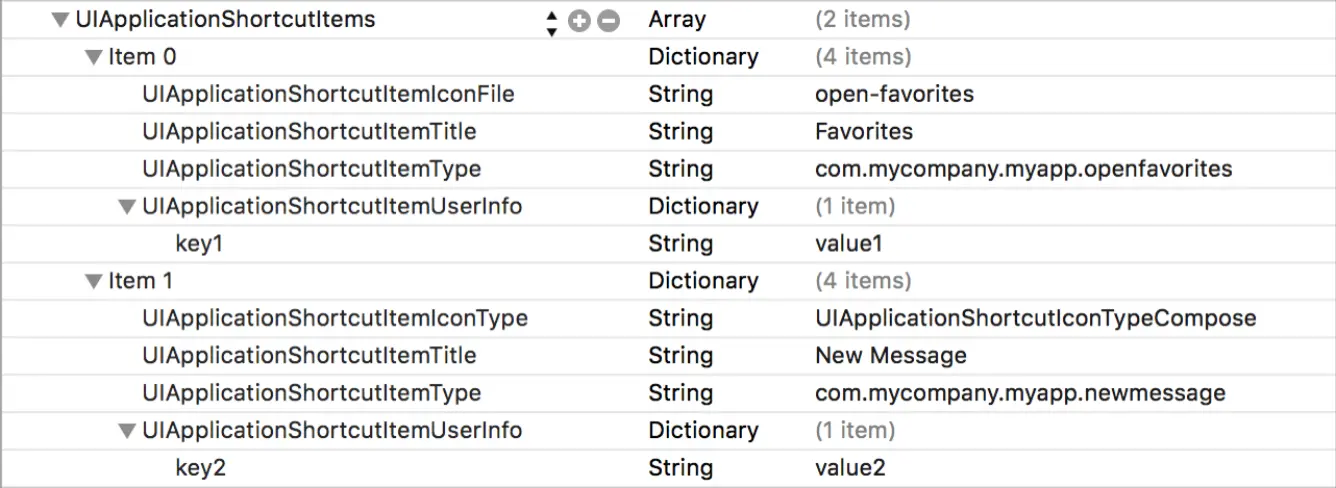Select the UIApplicationShortcutItemIconFile key
1336x488 pixels.
328,94
